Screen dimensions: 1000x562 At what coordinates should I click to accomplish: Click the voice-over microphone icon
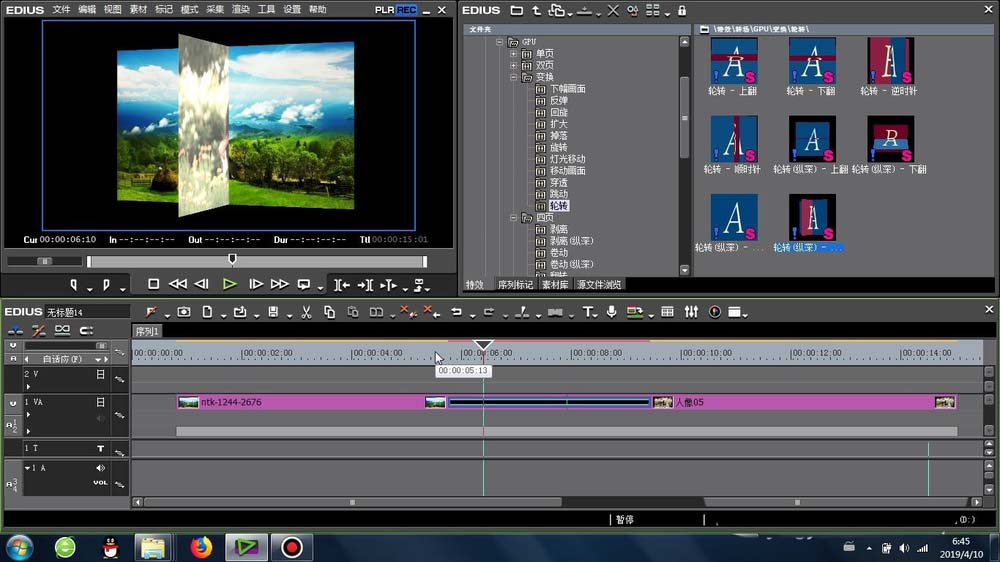[610, 312]
